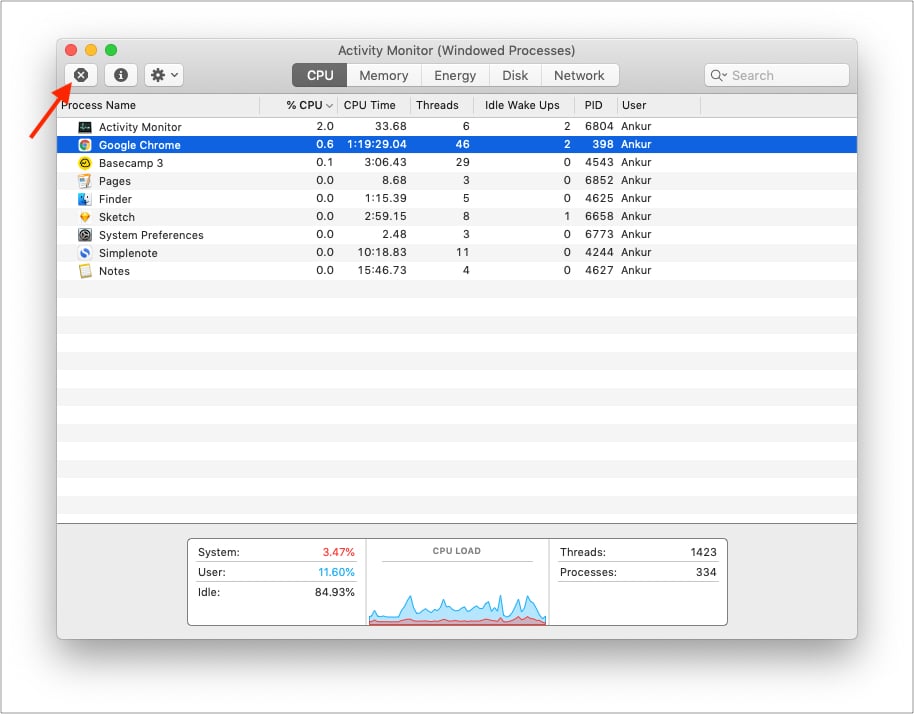Click the System Preferences icon in the list
Viewport: 914px width, 714px height.
click(86, 234)
